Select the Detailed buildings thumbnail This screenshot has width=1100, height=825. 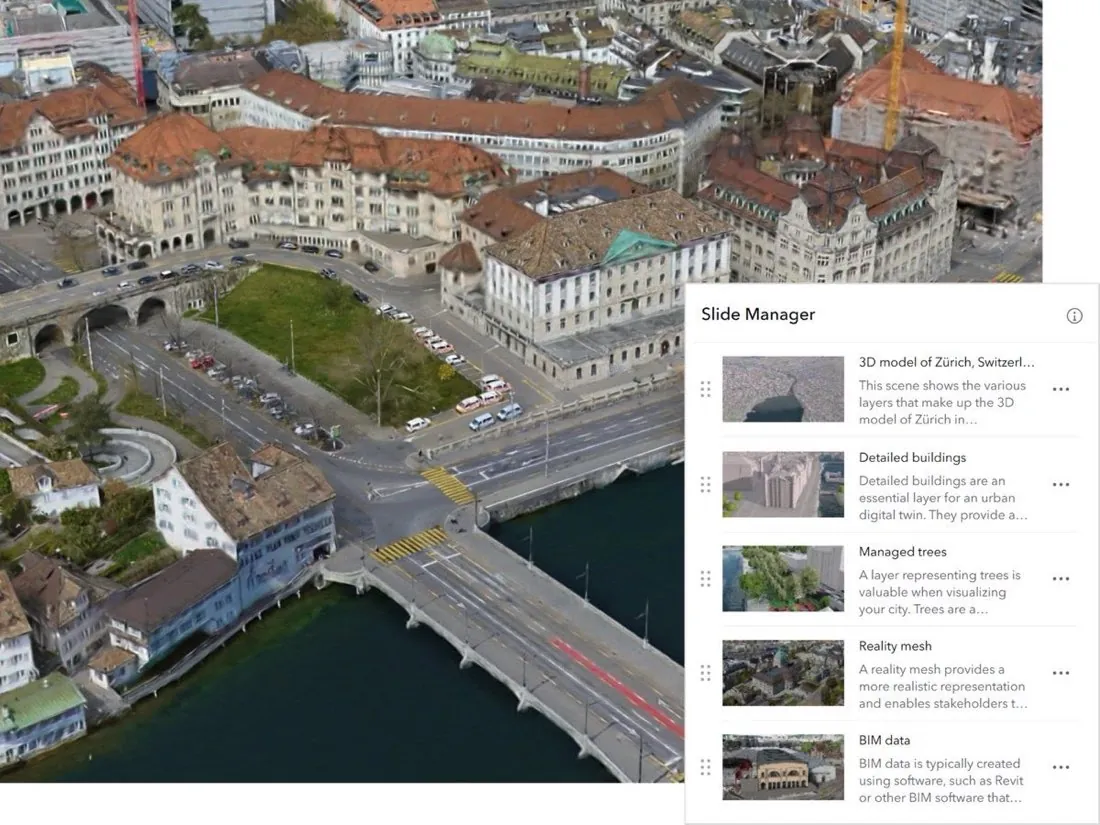[x=783, y=484]
